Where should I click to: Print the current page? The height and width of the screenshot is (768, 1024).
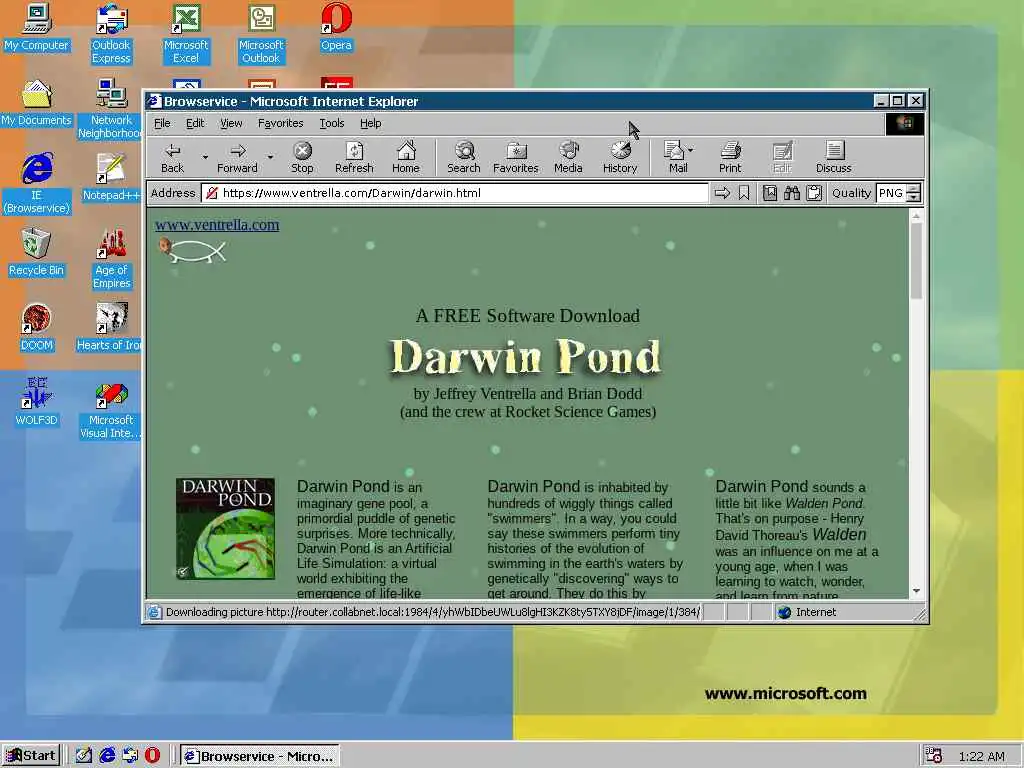[730, 157]
